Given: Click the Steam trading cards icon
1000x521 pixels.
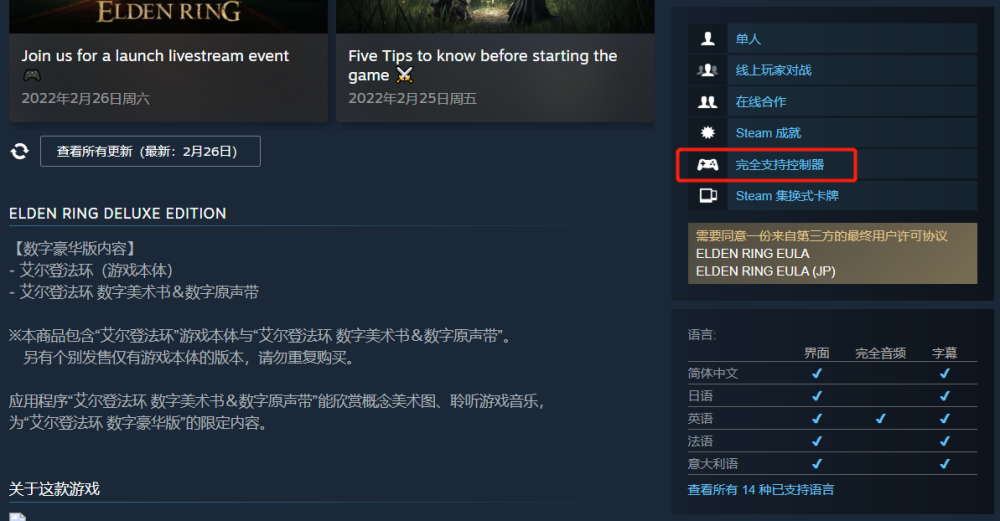Looking at the screenshot, I should [x=708, y=196].
